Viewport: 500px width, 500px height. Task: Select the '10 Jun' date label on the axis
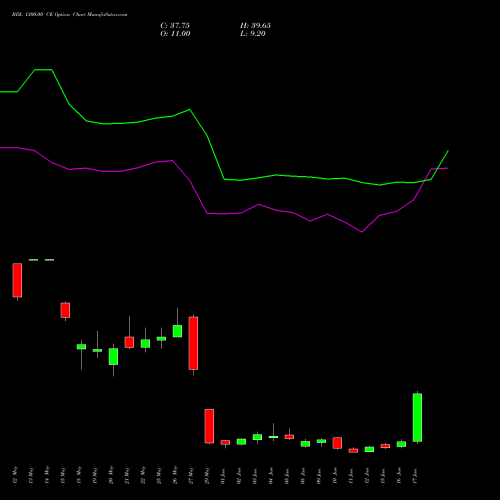[335, 476]
